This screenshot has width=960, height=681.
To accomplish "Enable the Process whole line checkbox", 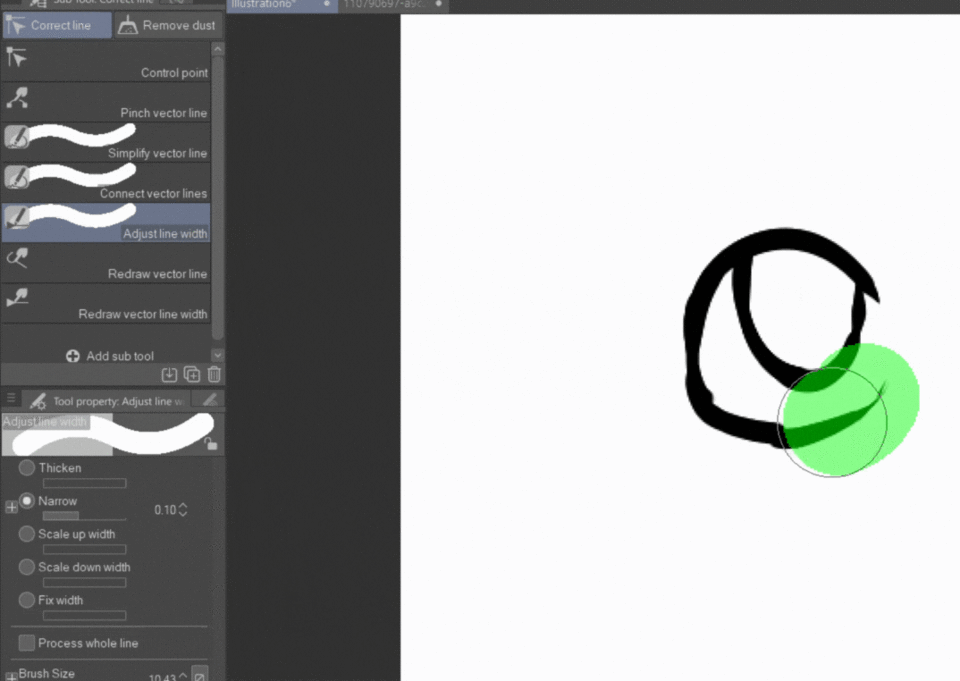I will [x=26, y=643].
